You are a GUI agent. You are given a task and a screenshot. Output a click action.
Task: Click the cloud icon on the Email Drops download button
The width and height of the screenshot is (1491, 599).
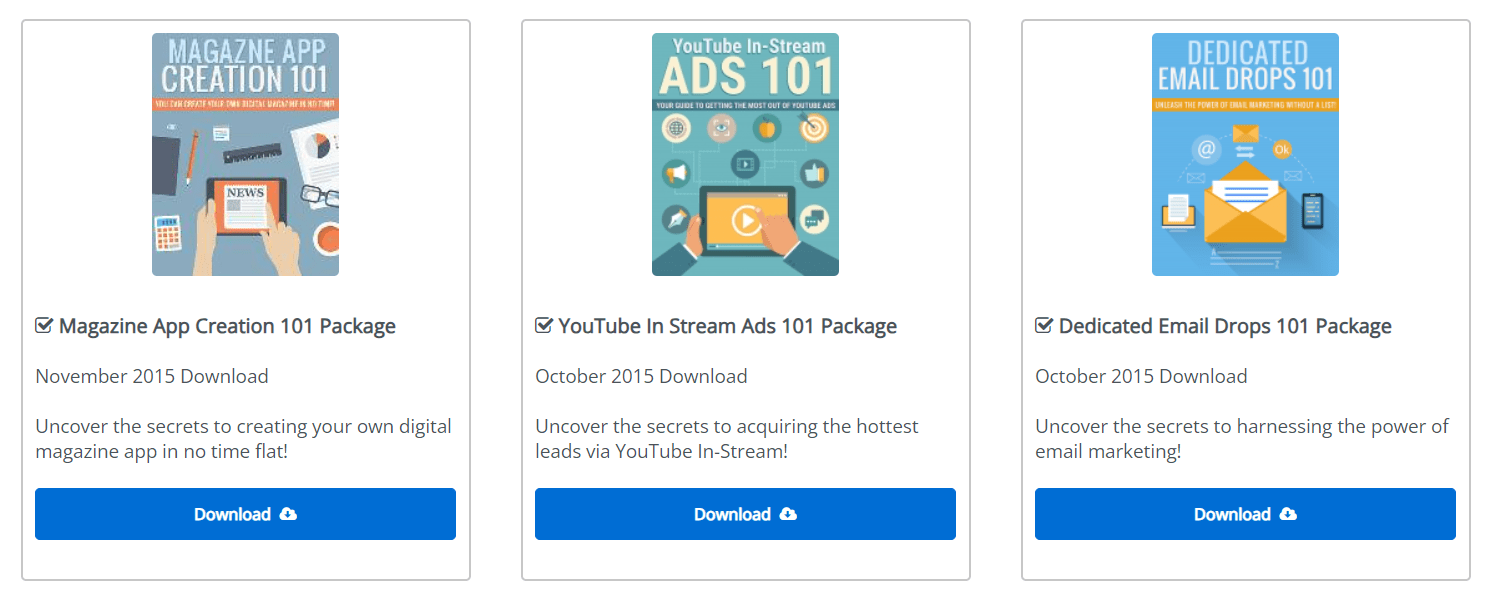point(1288,514)
